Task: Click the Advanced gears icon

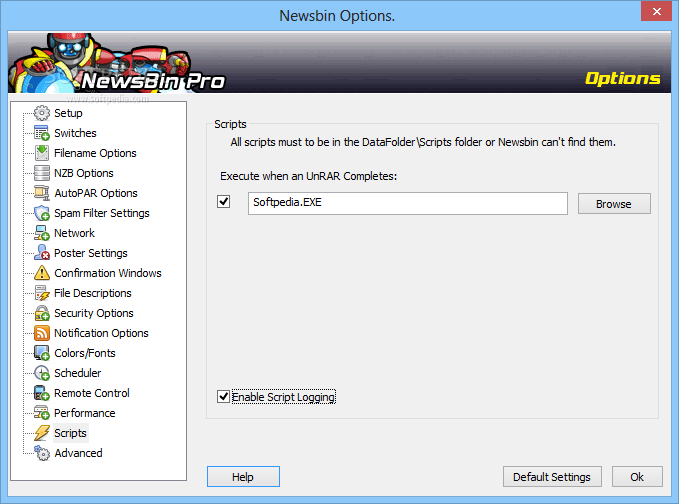Action: pos(42,453)
